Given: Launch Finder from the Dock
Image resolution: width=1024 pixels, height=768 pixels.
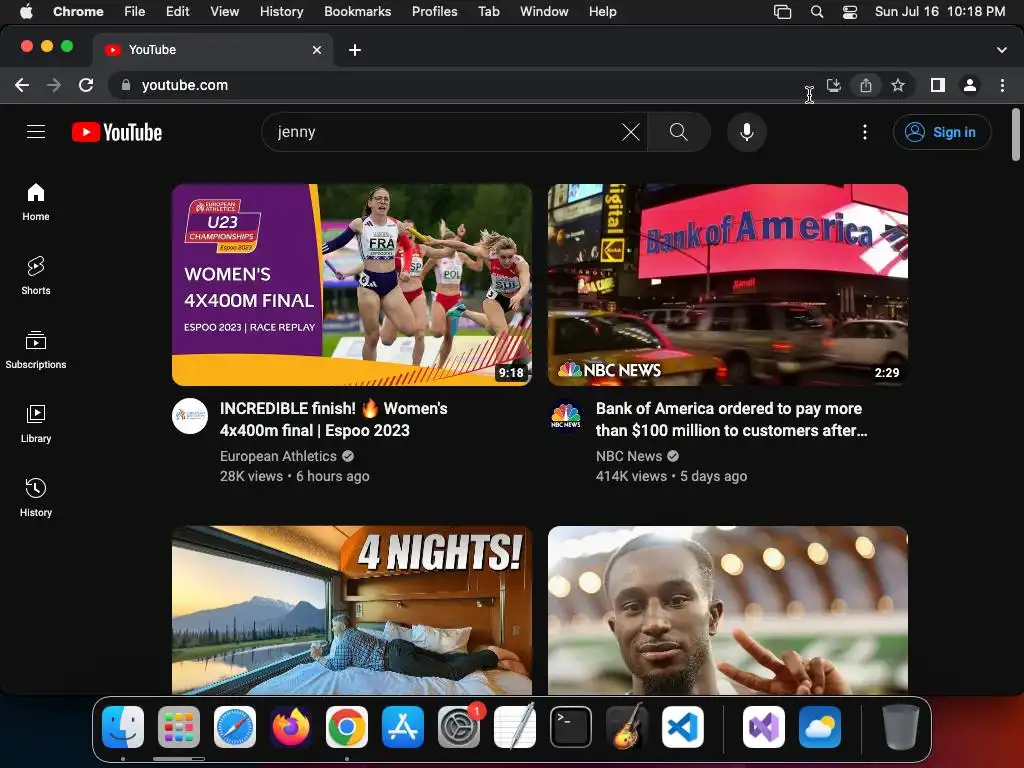Looking at the screenshot, I should click(123, 727).
